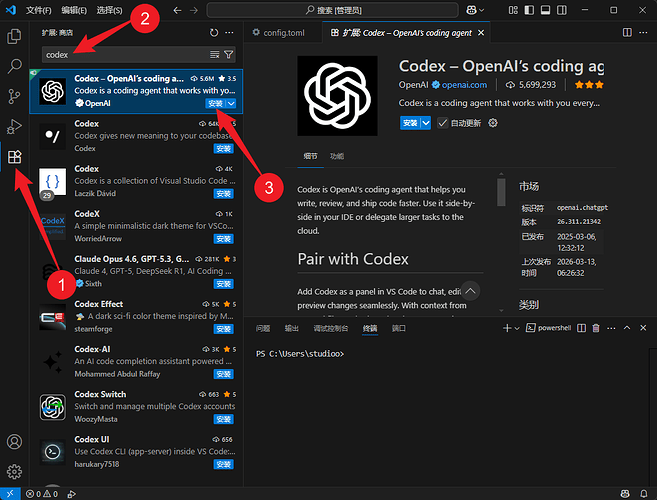
Task: Switch to the config.toml tab
Action: (283, 33)
